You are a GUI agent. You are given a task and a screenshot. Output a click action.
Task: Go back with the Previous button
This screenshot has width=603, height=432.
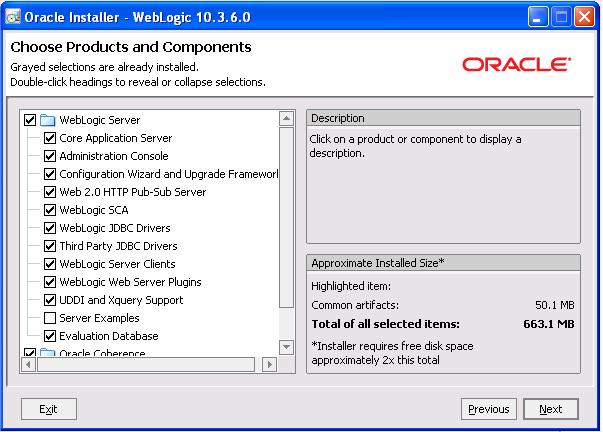[488, 409]
